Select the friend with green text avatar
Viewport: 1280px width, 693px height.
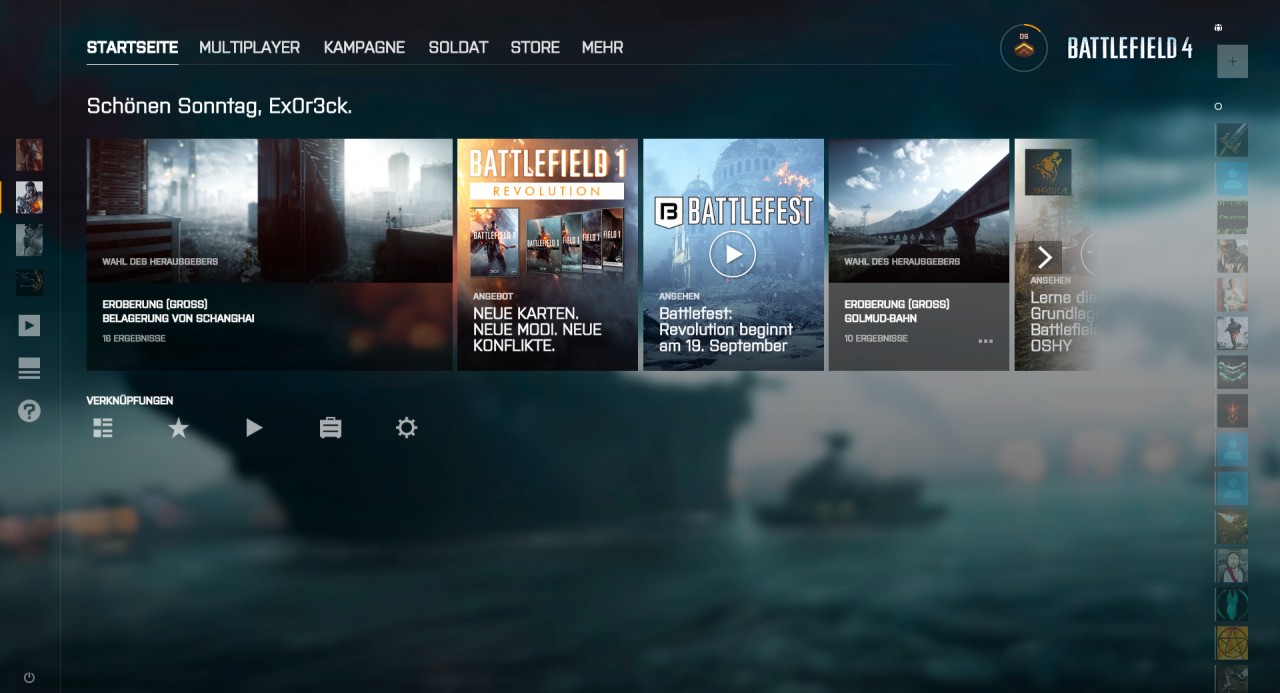[x=1232, y=217]
